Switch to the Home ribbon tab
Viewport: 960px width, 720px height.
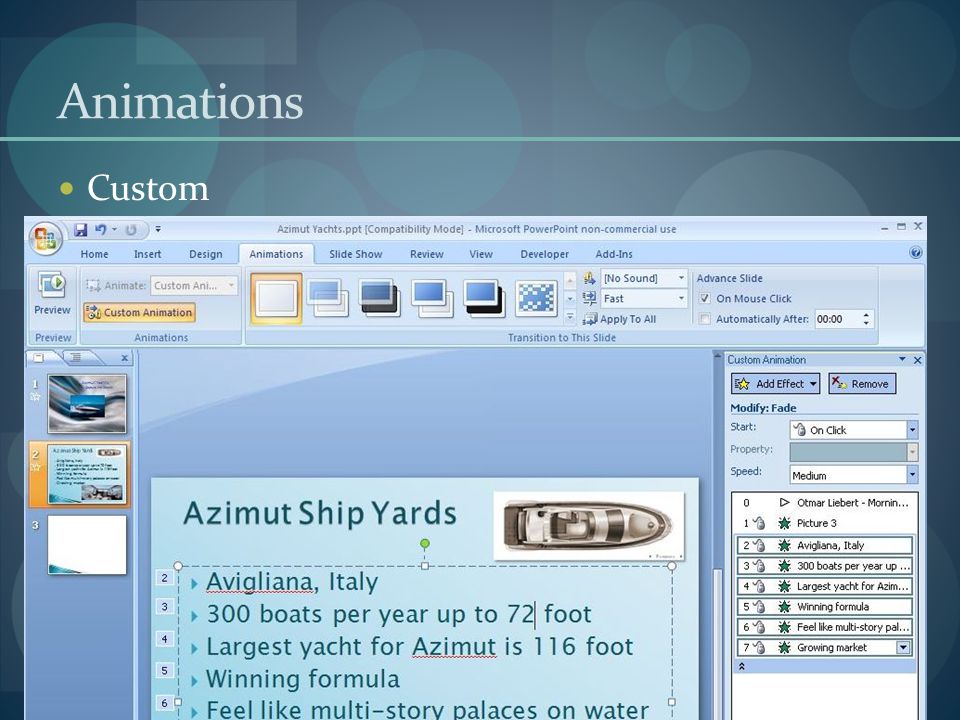tap(94, 254)
